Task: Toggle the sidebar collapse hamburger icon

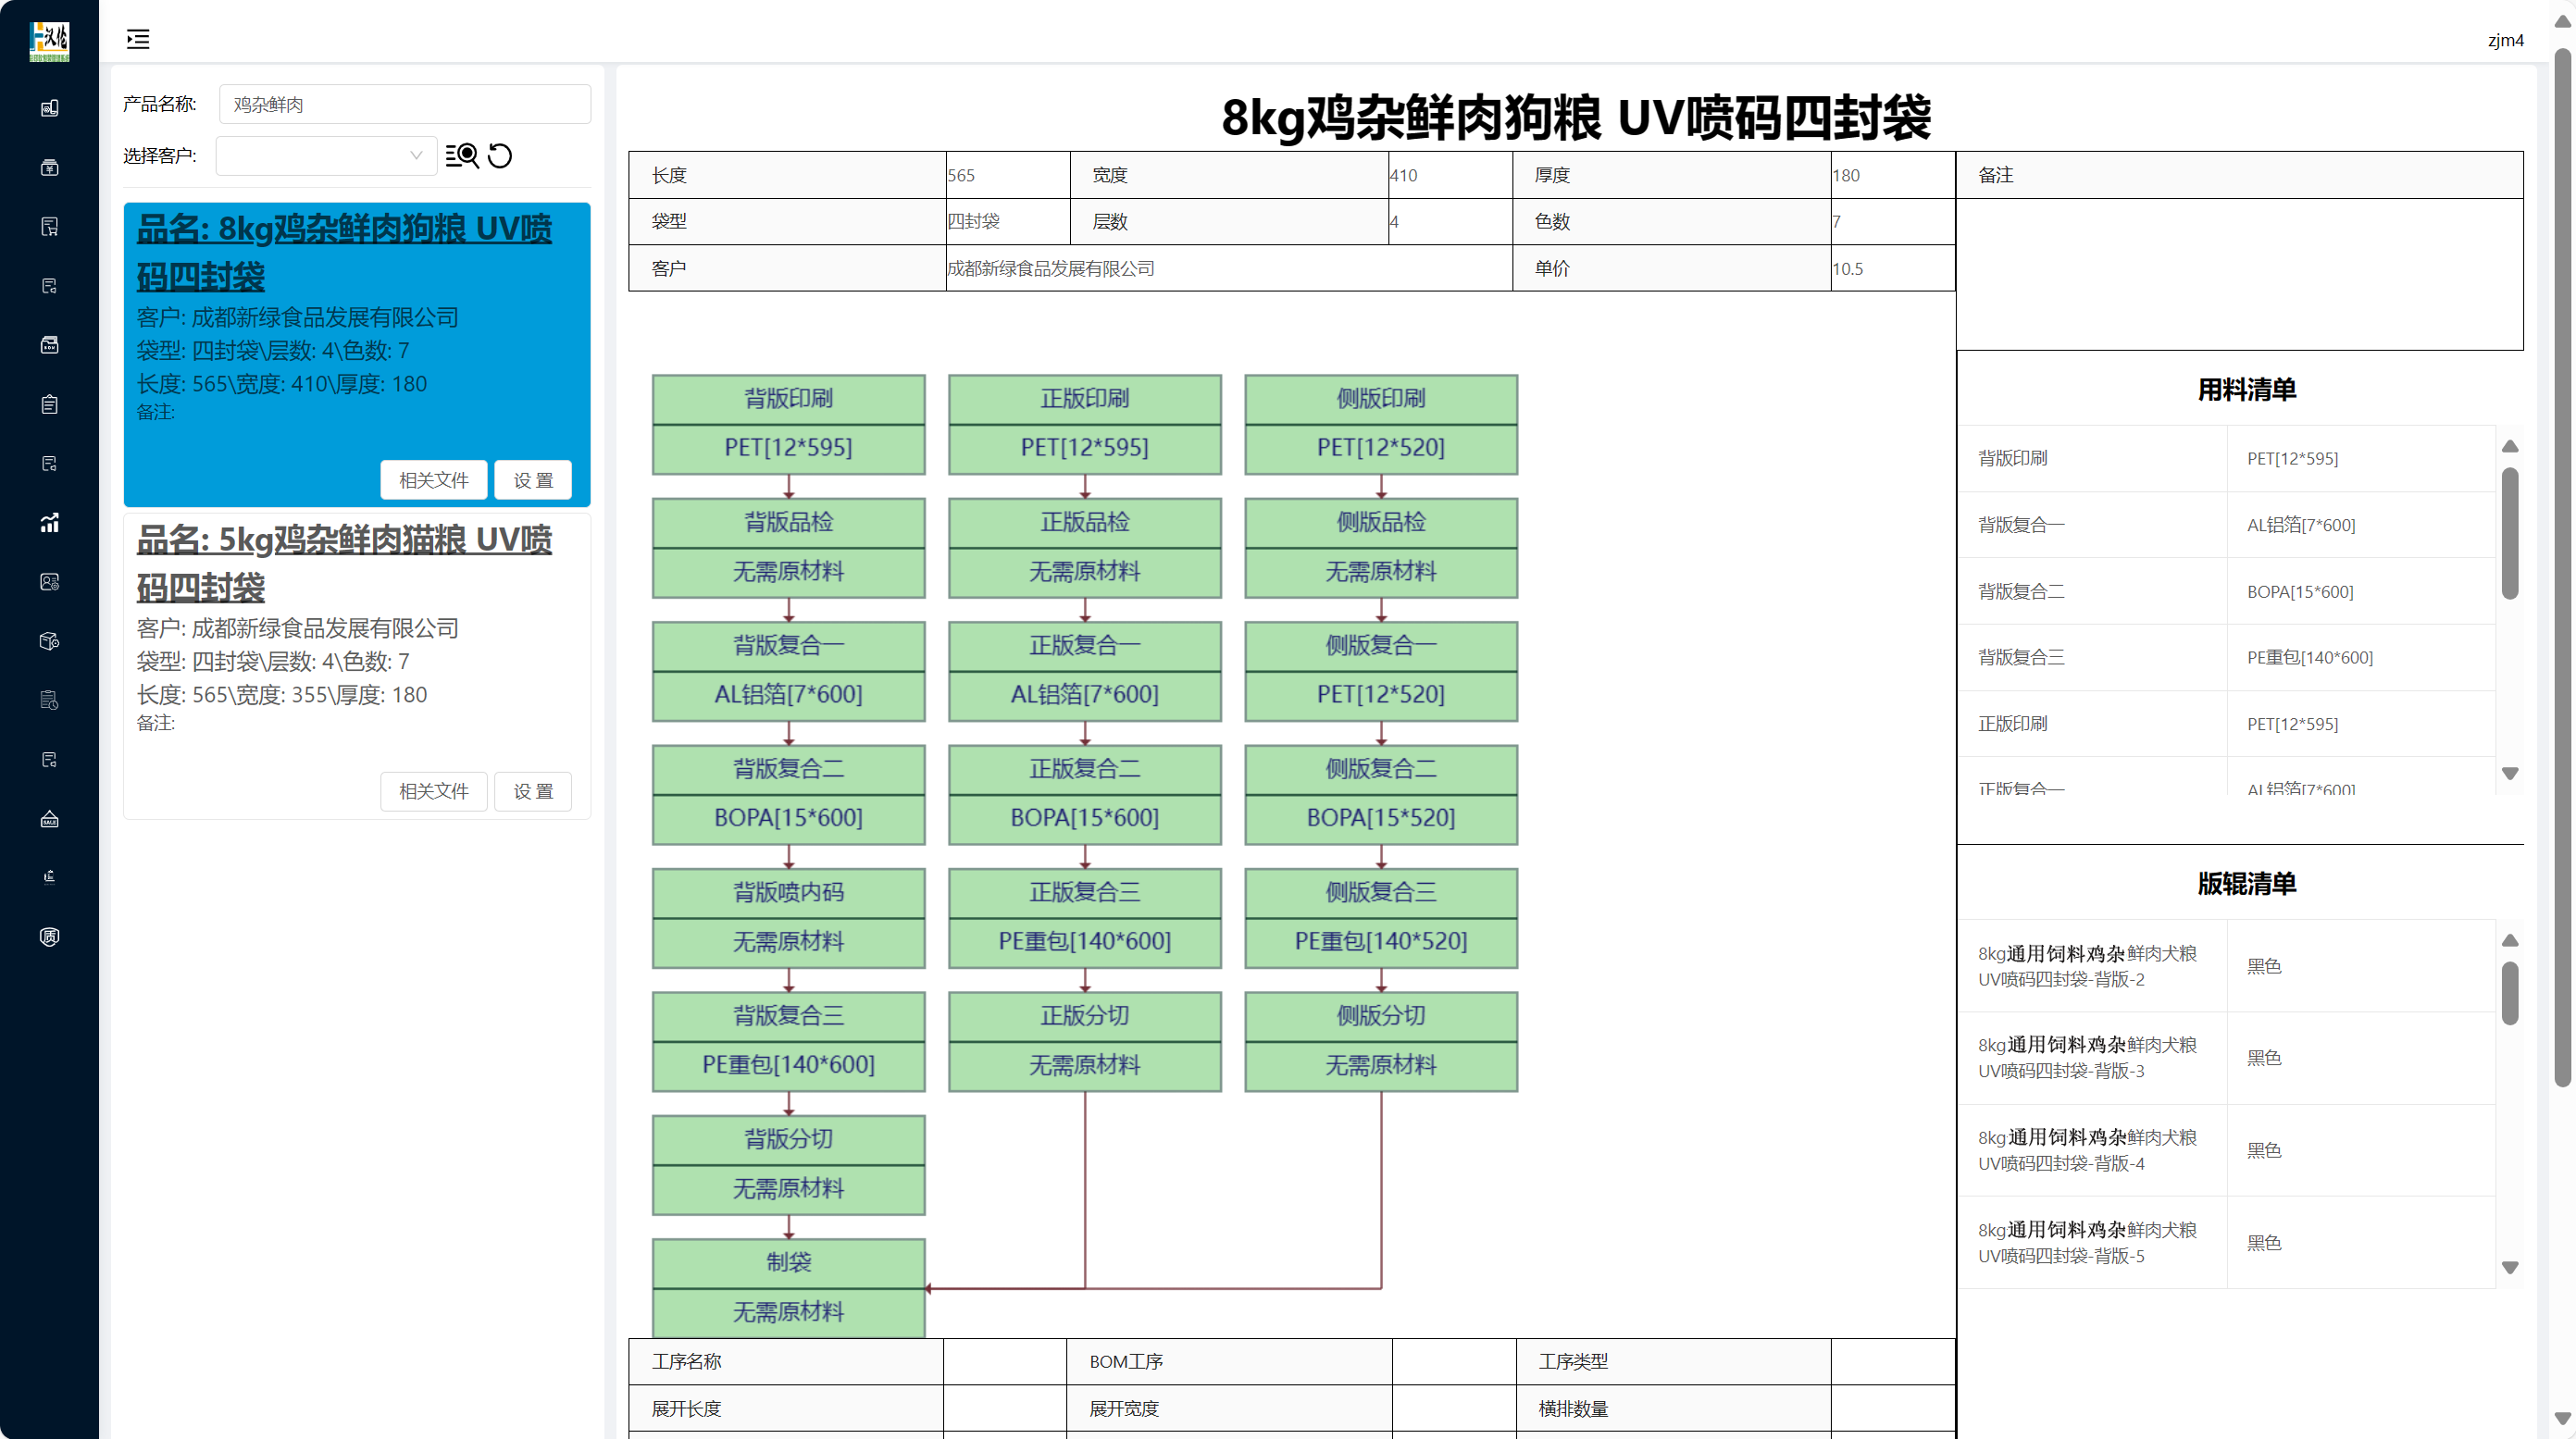Action: tap(138, 40)
